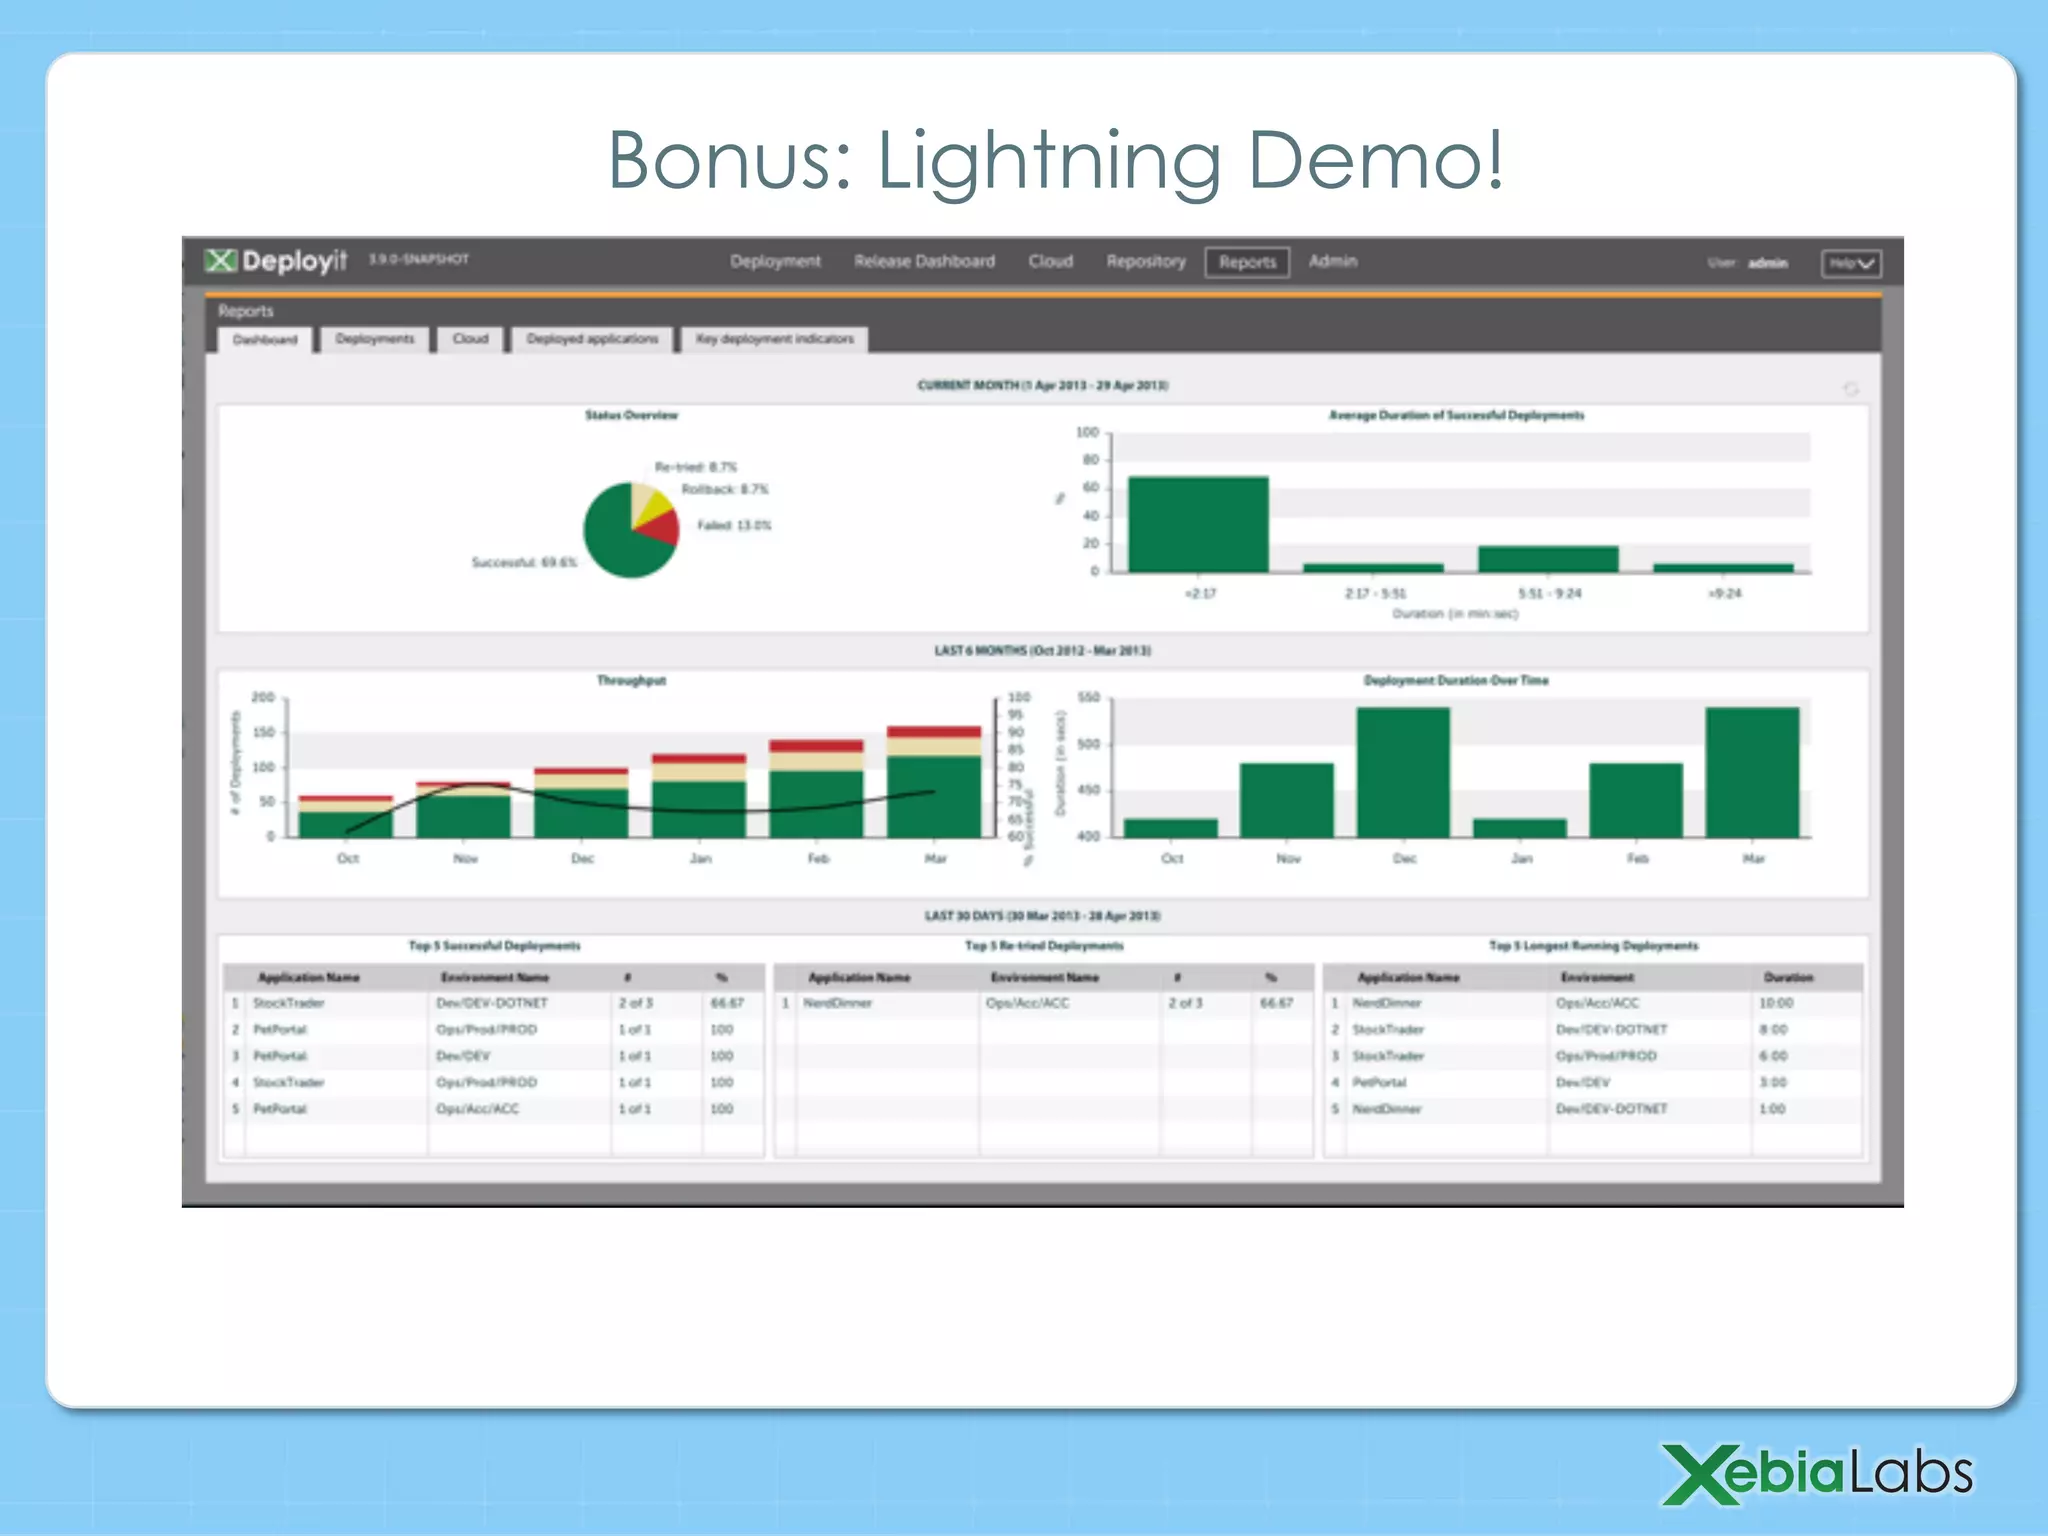Click '3:00' duration cell

tap(1773, 1082)
